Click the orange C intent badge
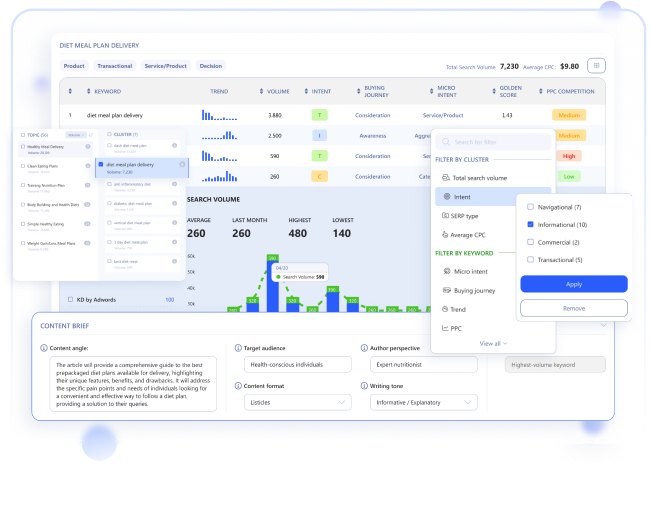The image size is (650, 509). point(319,176)
